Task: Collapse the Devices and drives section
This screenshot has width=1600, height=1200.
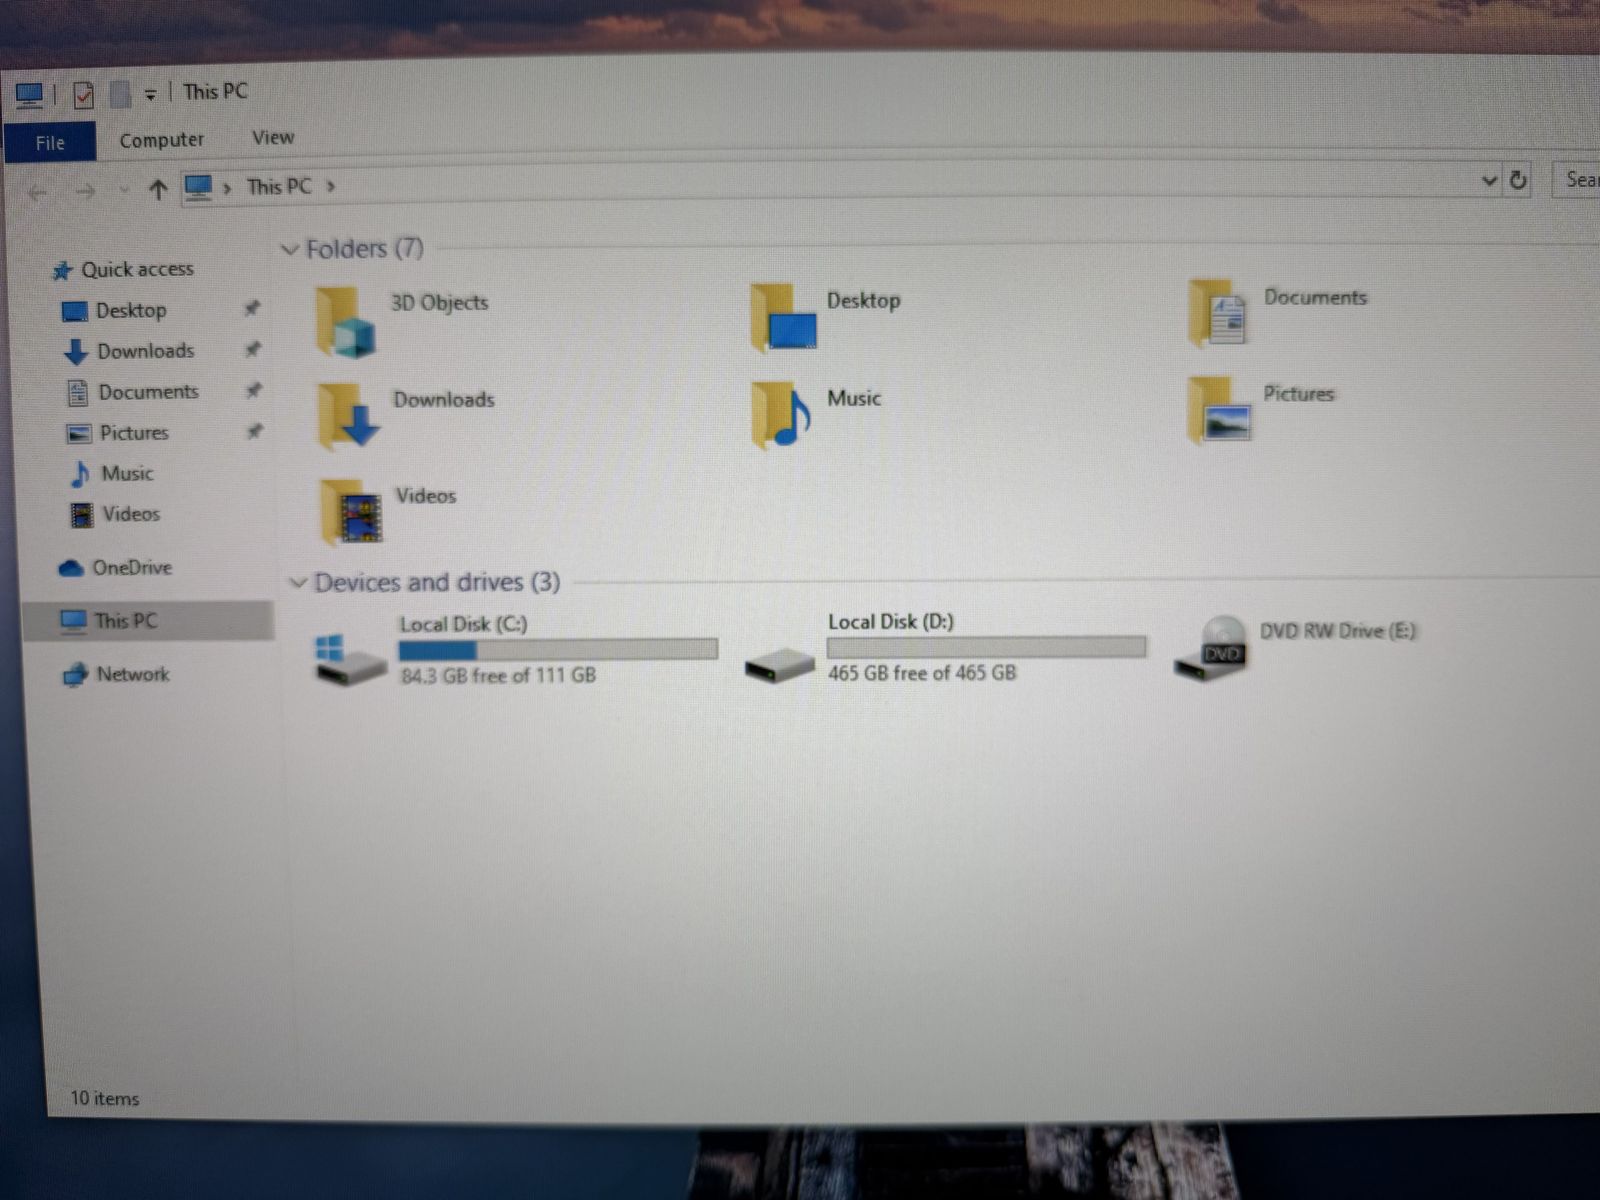Action: click(298, 583)
